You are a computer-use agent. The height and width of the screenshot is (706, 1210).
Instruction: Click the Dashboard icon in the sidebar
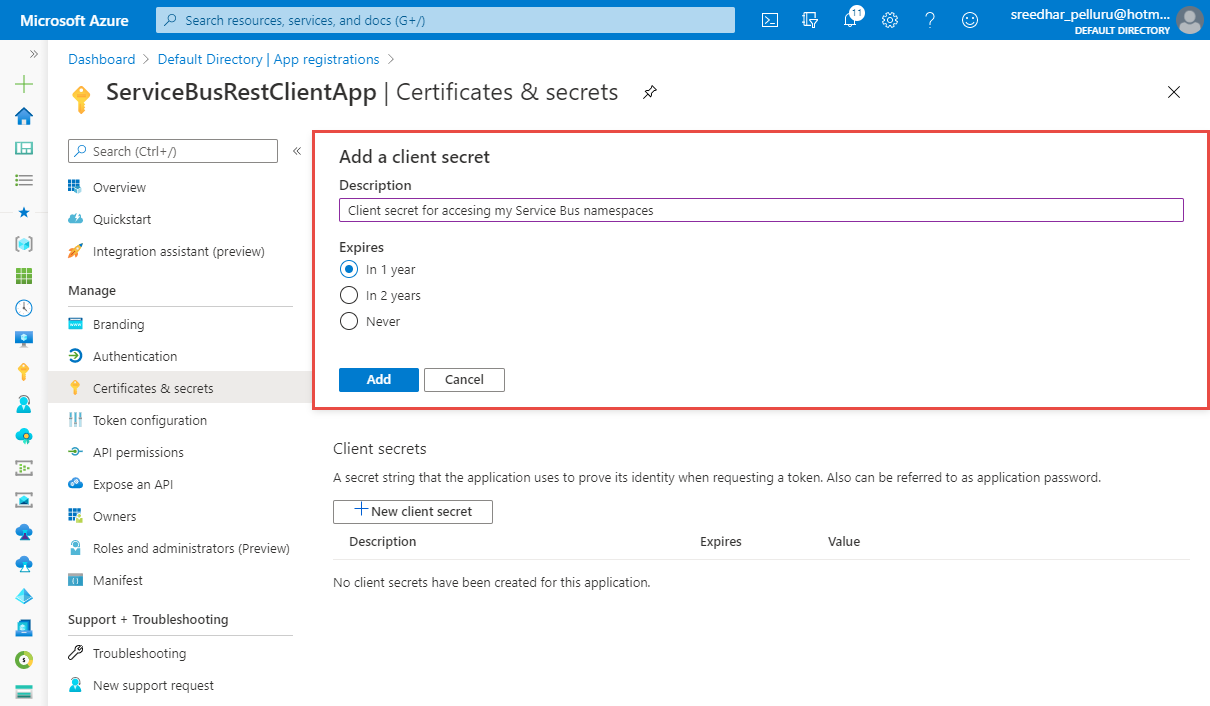pos(23,148)
